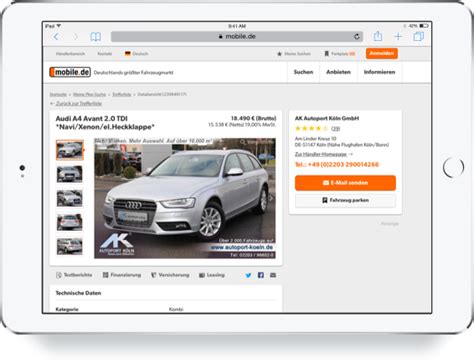Select the fifth car thumbnail
474x363 pixels.
pos(69,246)
